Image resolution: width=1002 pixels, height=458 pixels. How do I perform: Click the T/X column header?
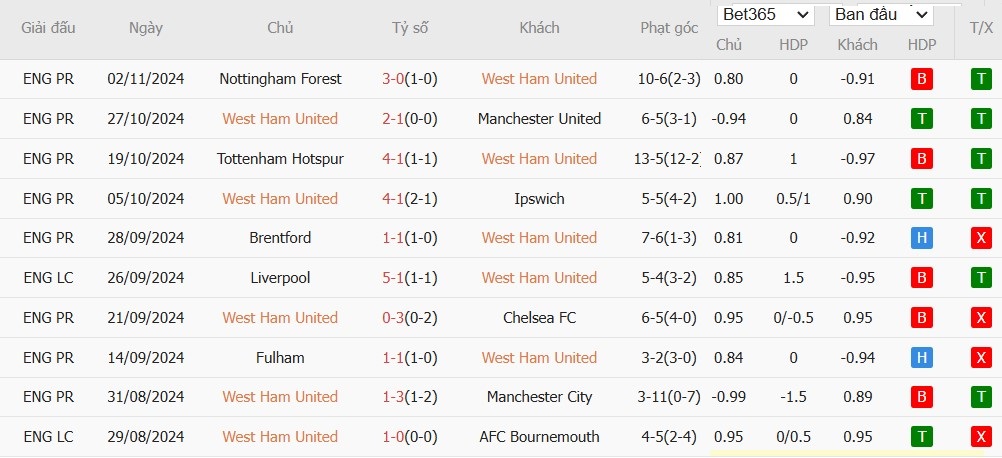978,27
